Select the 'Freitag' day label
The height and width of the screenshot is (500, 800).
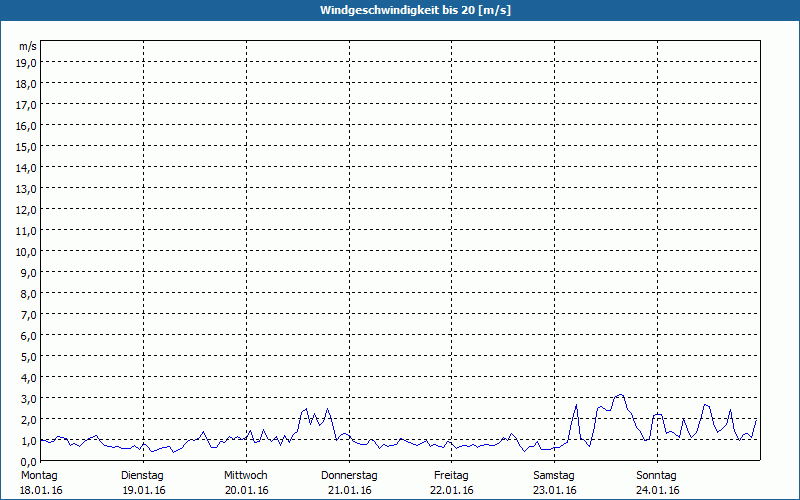click(x=451, y=476)
